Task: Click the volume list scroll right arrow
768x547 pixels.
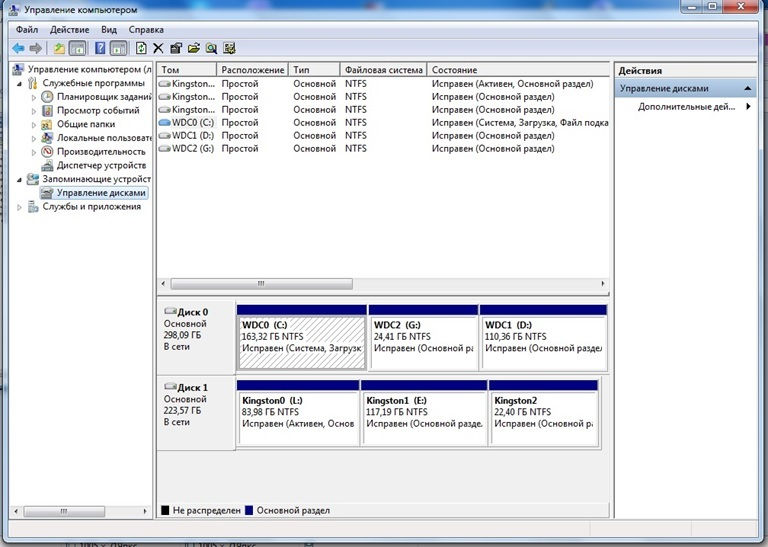Action: tap(602, 284)
